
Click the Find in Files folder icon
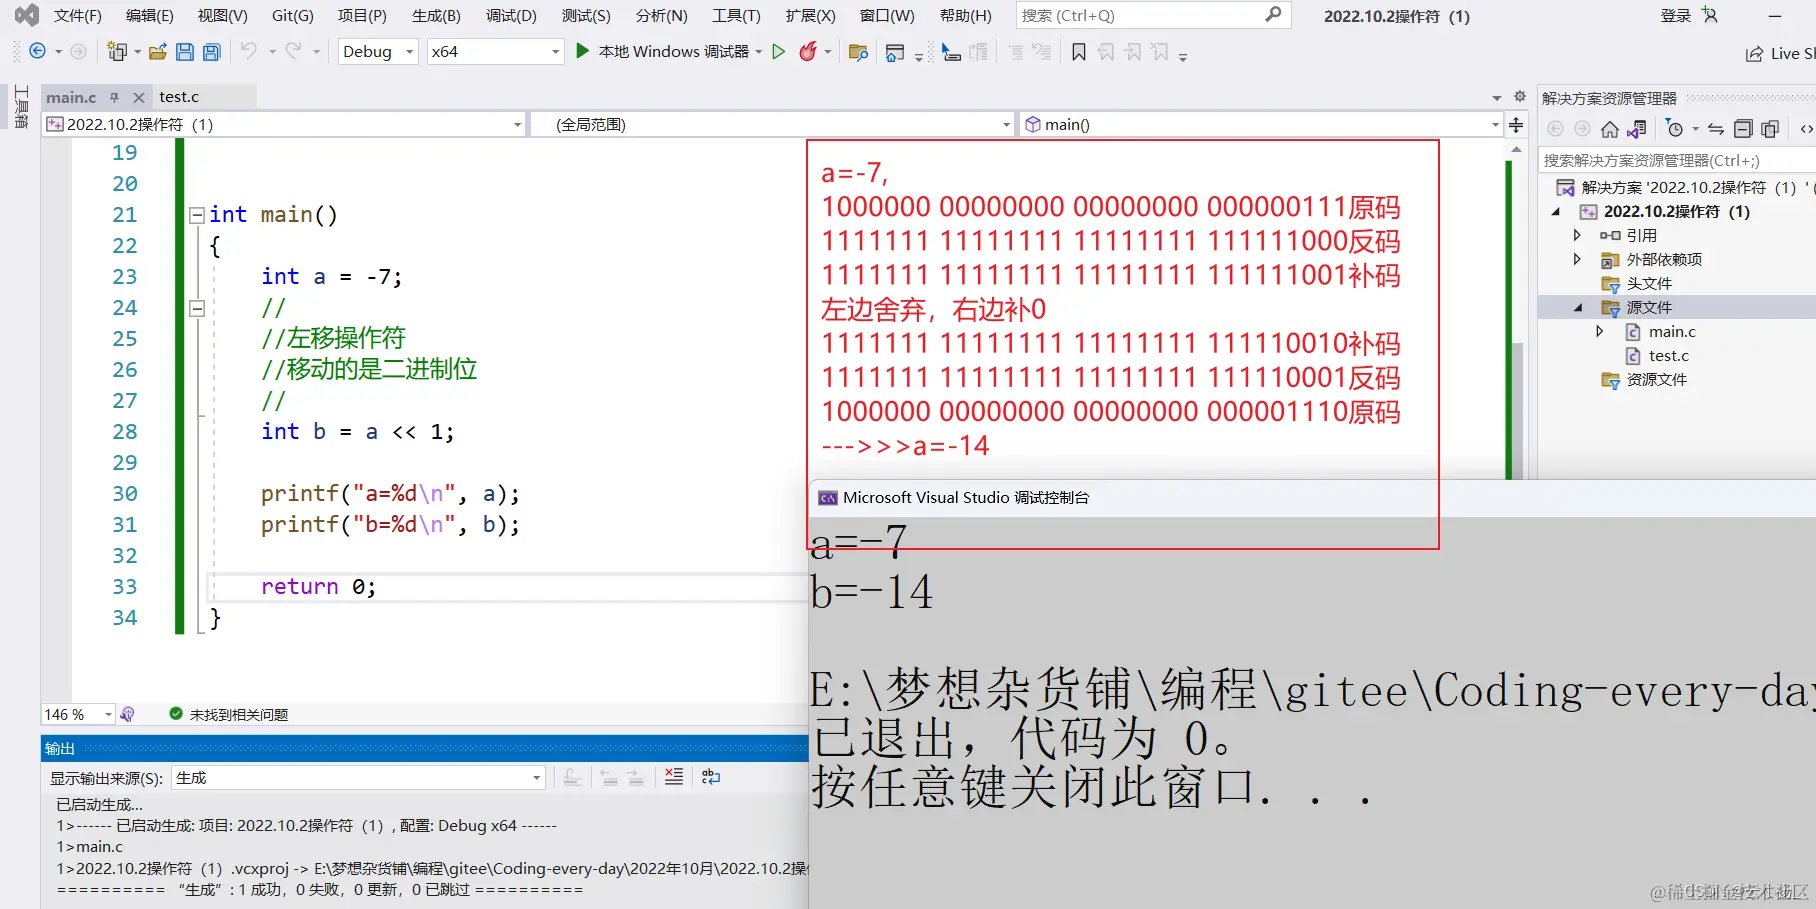click(858, 52)
